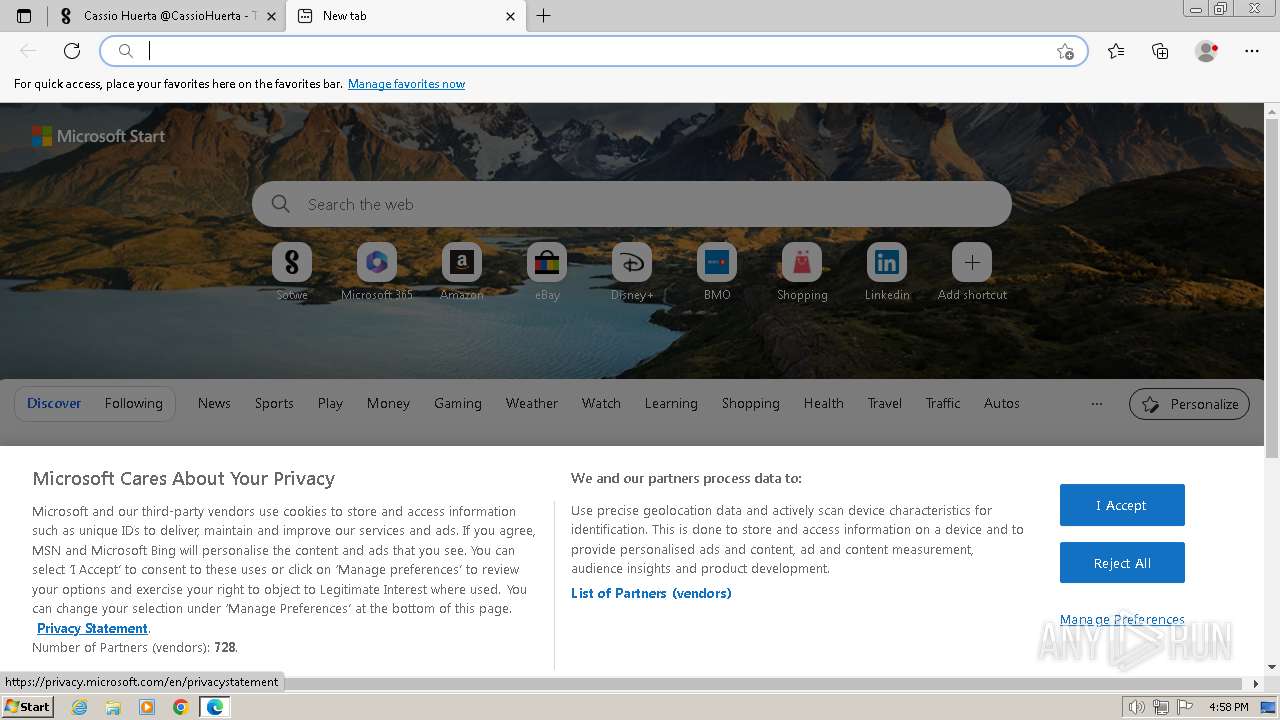Open the Windows Start button
This screenshot has width=1280, height=720.
click(28, 706)
